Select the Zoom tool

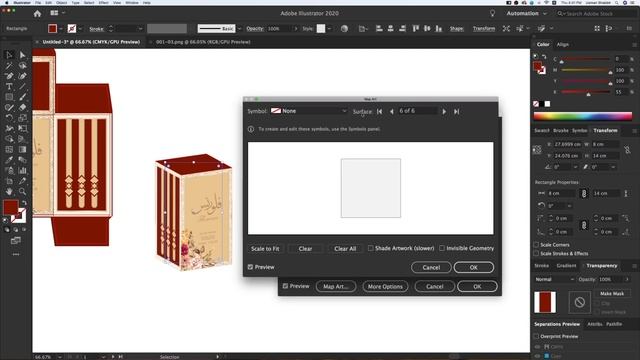pyautogui.click(x=22, y=191)
